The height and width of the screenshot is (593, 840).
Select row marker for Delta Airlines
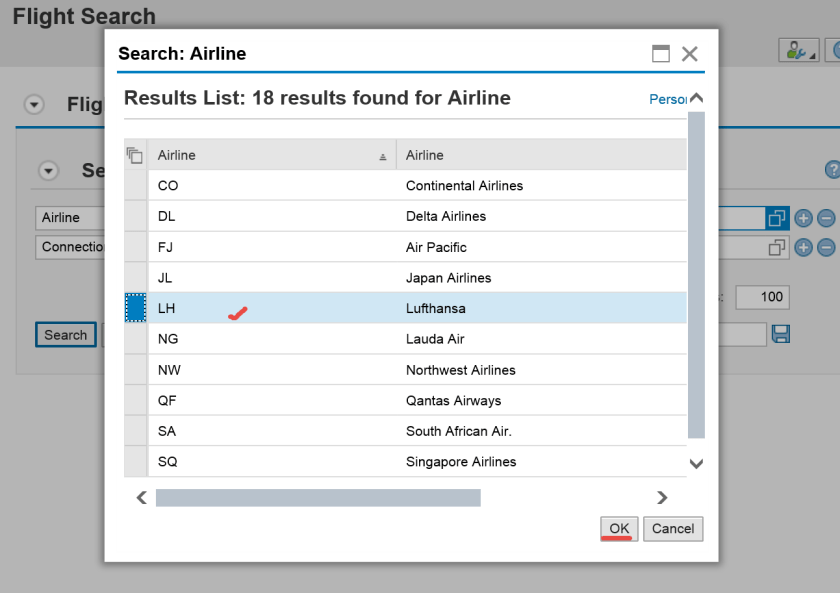135,217
